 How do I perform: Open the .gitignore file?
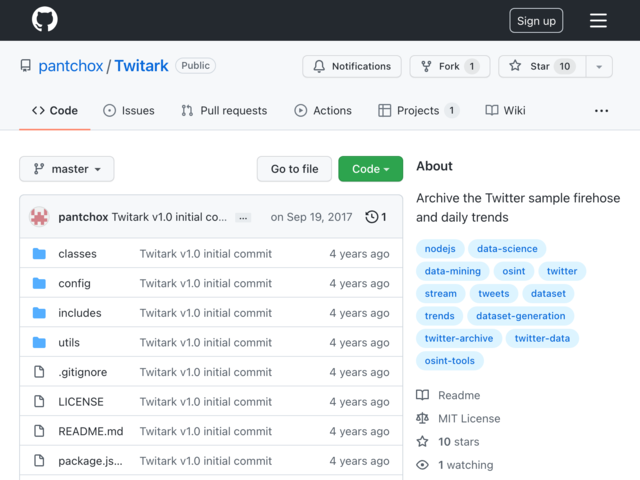click(83, 372)
